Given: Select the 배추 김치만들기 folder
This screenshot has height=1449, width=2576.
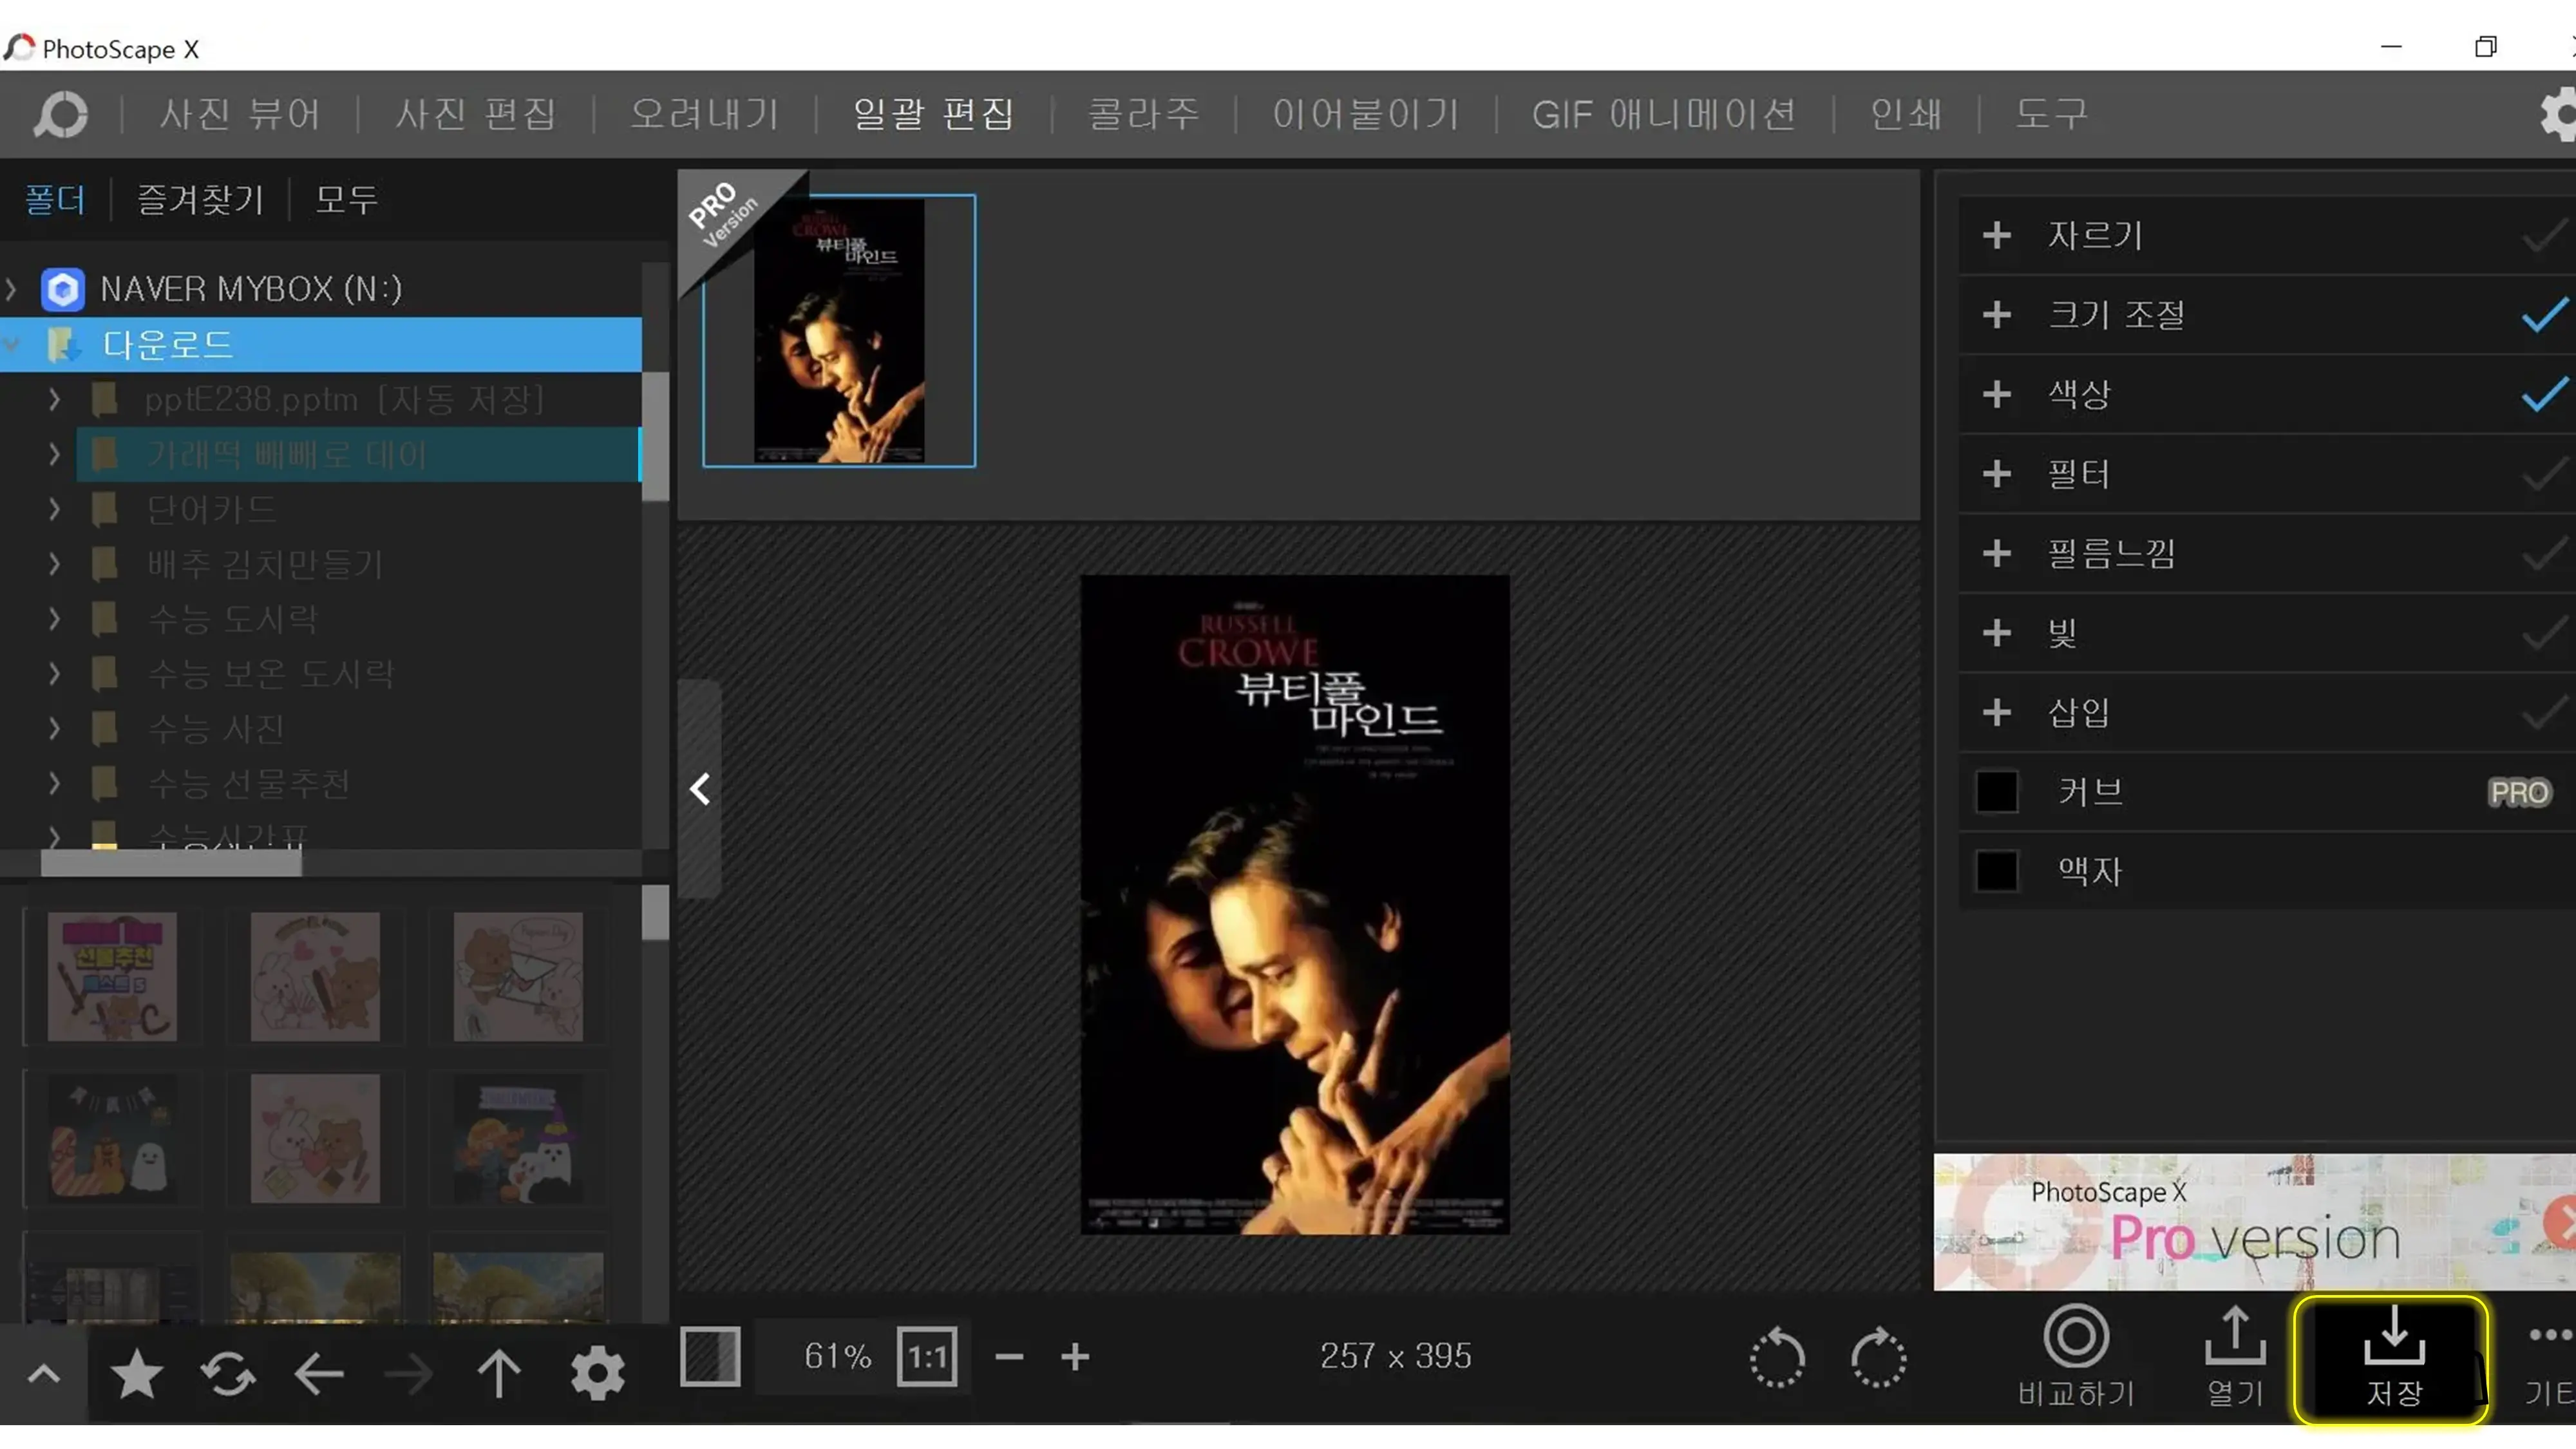Looking at the screenshot, I should [x=265, y=564].
